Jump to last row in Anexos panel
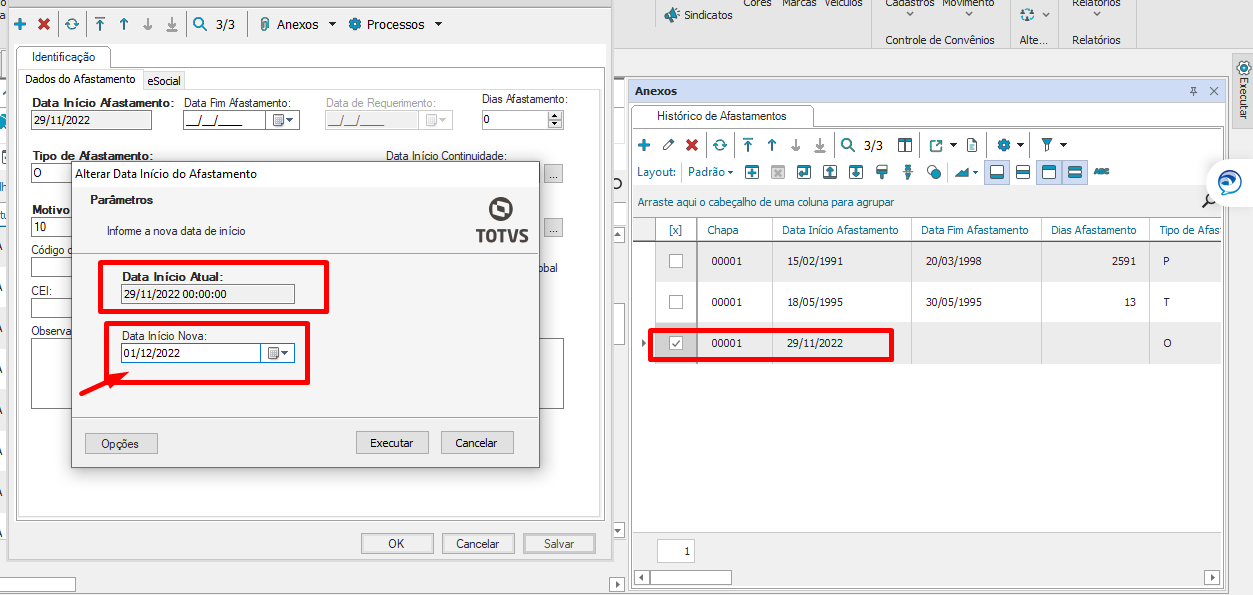The width and height of the screenshot is (1253, 595). [819, 145]
